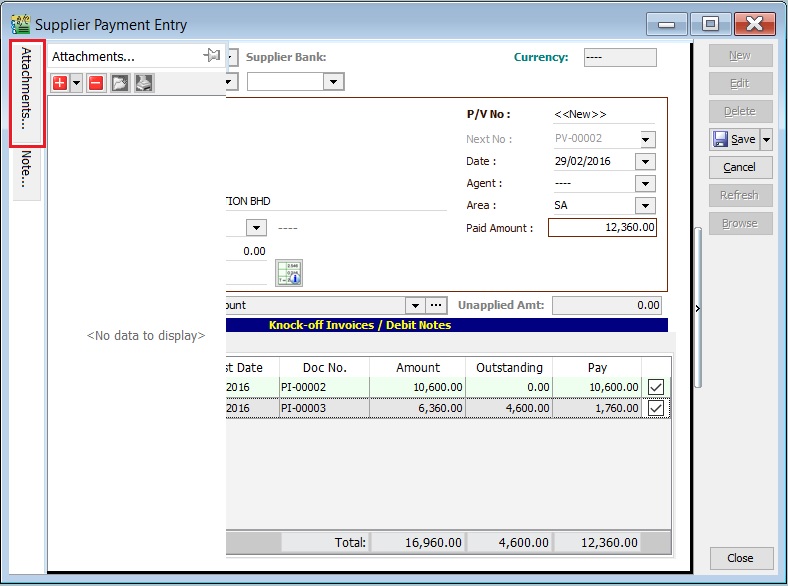Open the Agent dropdown list
This screenshot has height=586, width=788.
(645, 183)
